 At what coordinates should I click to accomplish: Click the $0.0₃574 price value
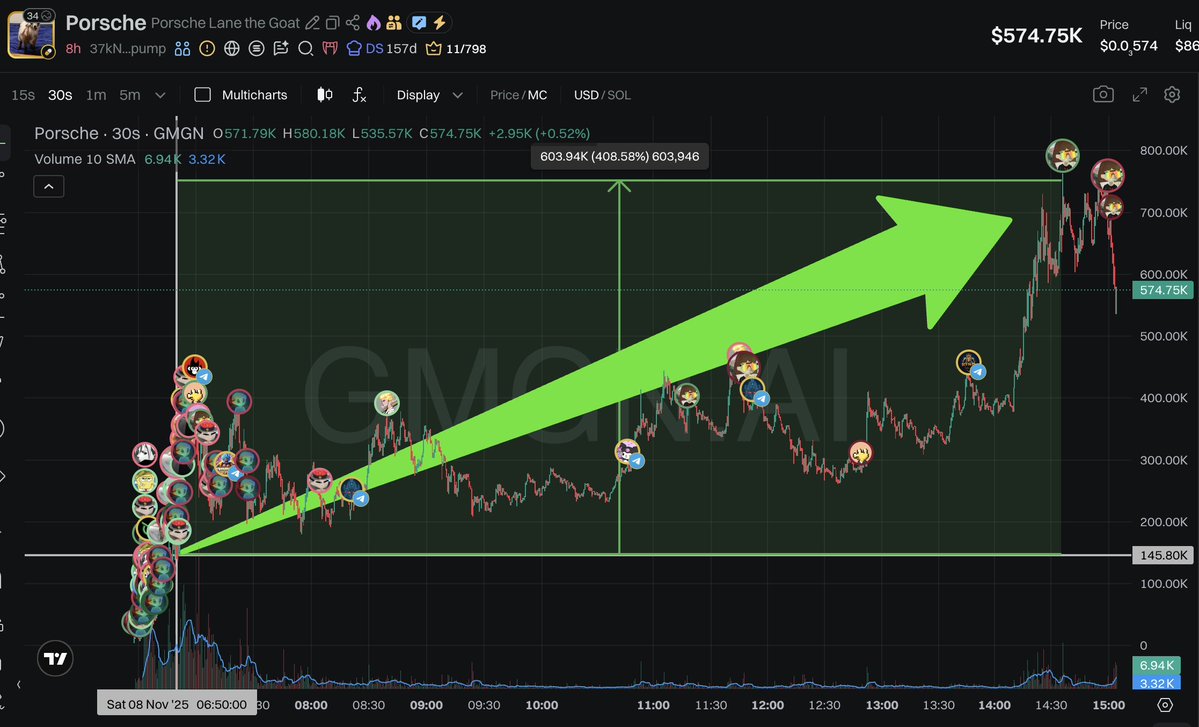(x=1129, y=47)
